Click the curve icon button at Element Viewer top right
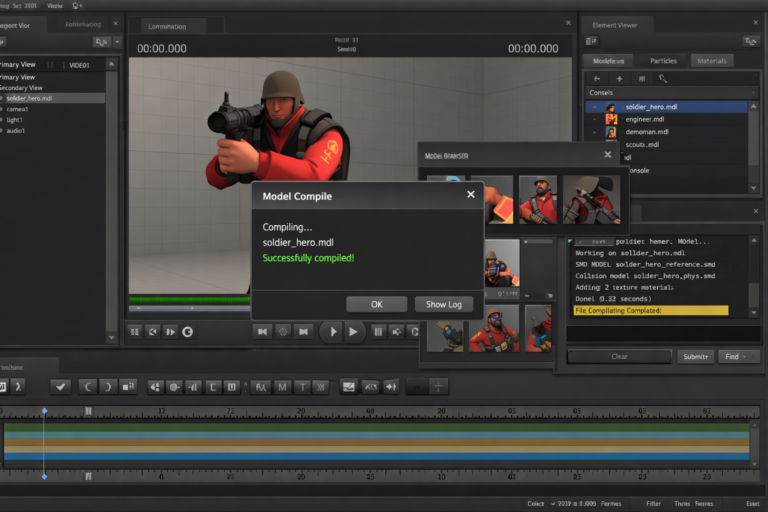 pyautogui.click(x=750, y=42)
